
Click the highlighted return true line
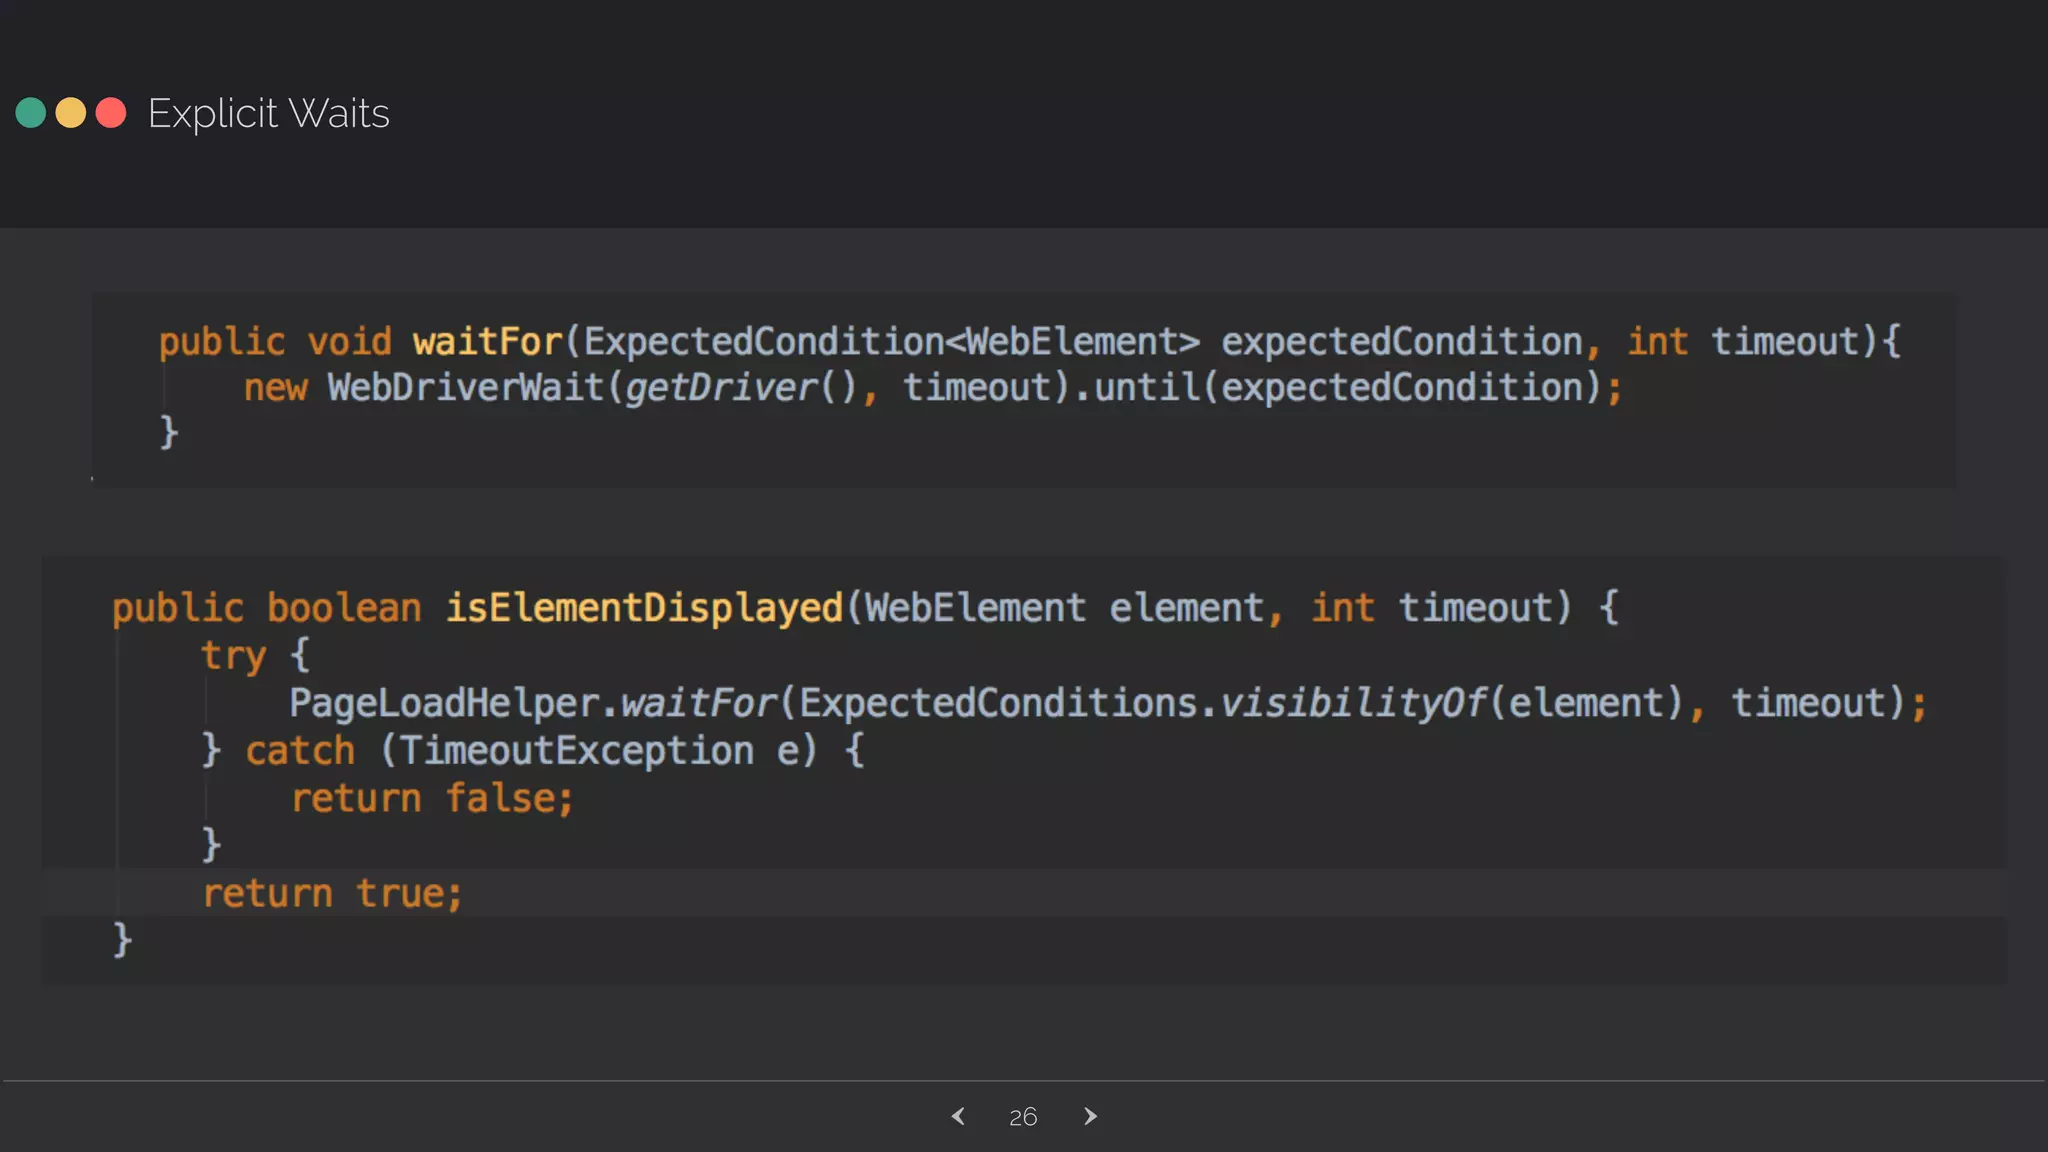click(332, 893)
